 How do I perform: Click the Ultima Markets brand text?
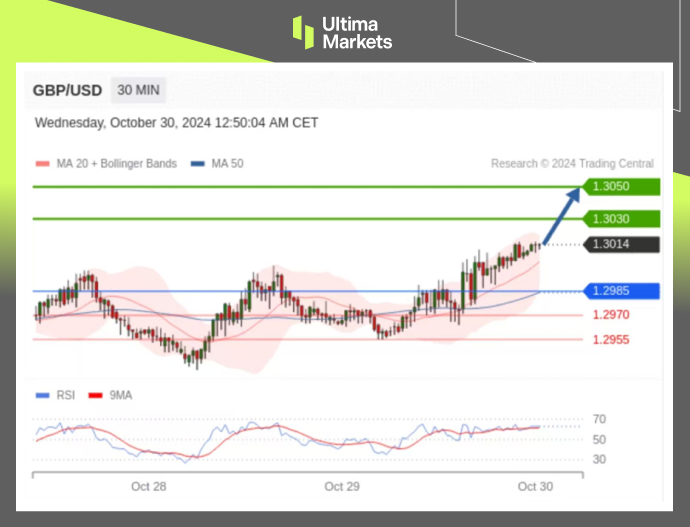tap(357, 33)
